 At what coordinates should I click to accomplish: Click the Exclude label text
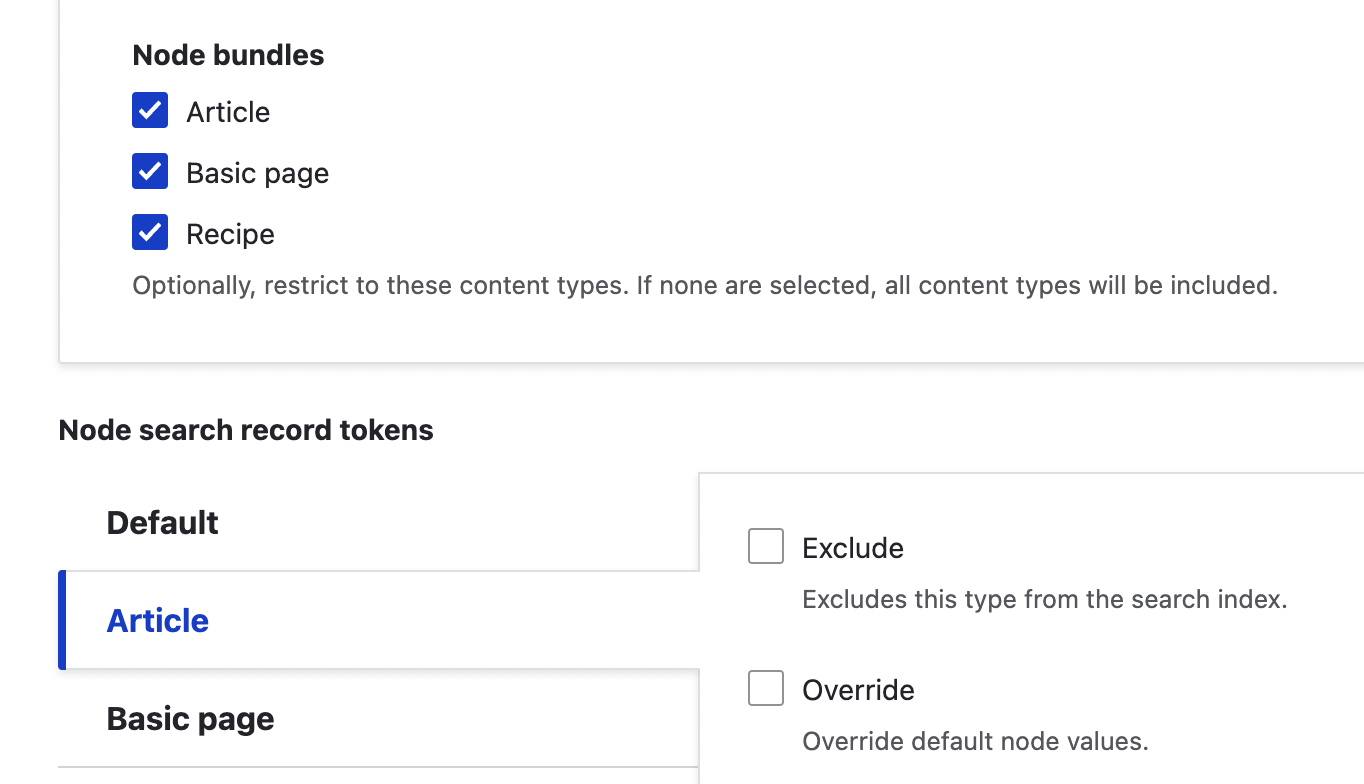tap(852, 548)
